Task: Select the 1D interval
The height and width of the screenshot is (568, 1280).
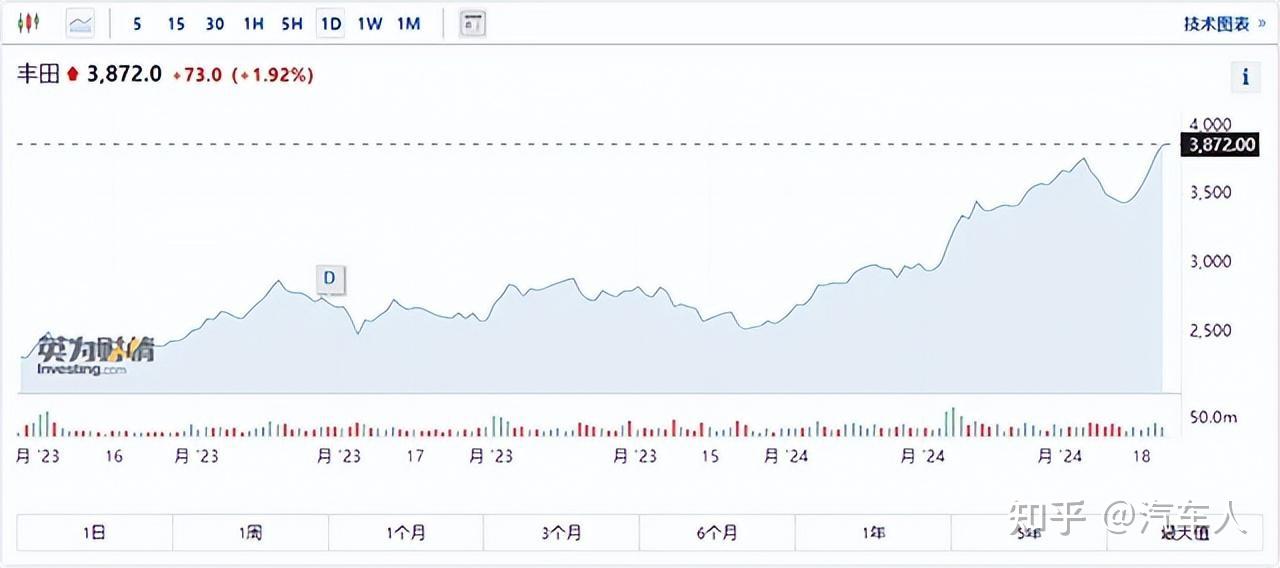Action: coord(330,24)
